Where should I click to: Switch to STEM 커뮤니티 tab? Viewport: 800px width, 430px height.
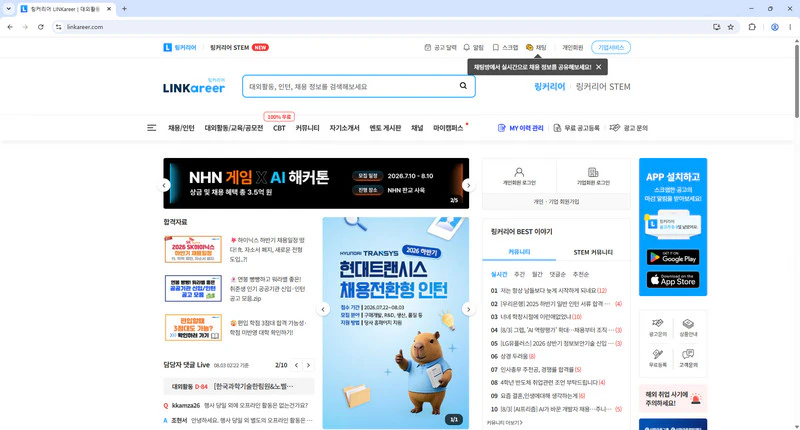pos(593,252)
